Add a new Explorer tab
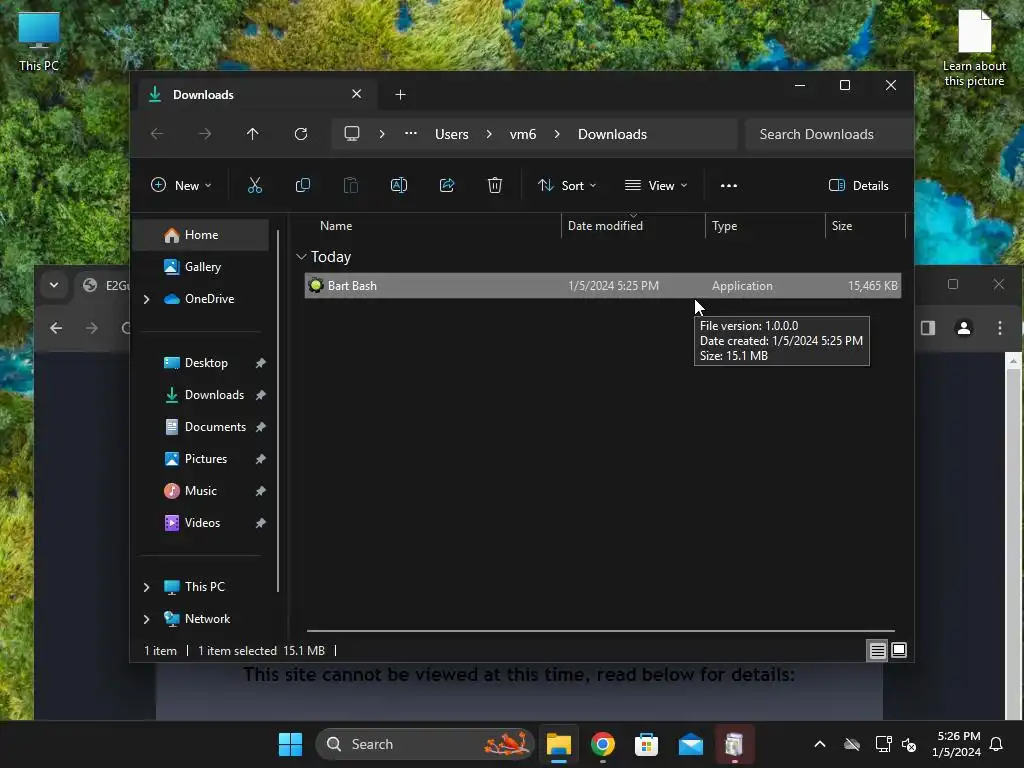This screenshot has width=1024, height=768. pyautogui.click(x=400, y=95)
